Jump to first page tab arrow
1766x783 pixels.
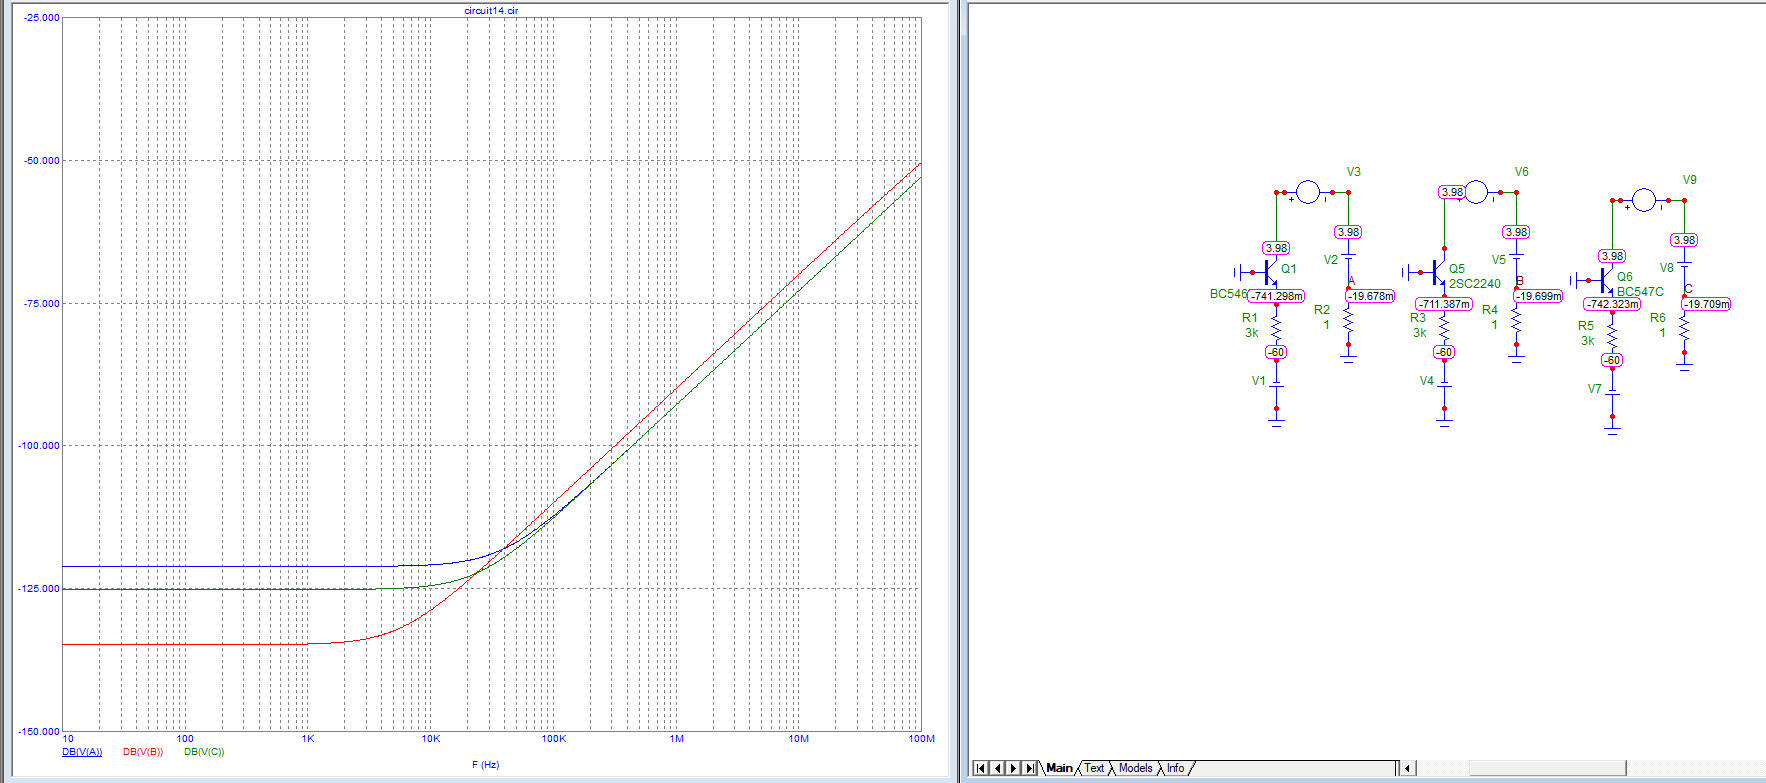pyautogui.click(x=981, y=768)
